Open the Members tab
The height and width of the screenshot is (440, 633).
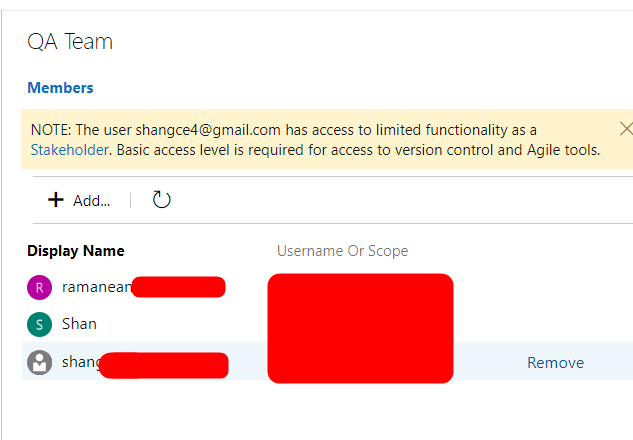[60, 88]
